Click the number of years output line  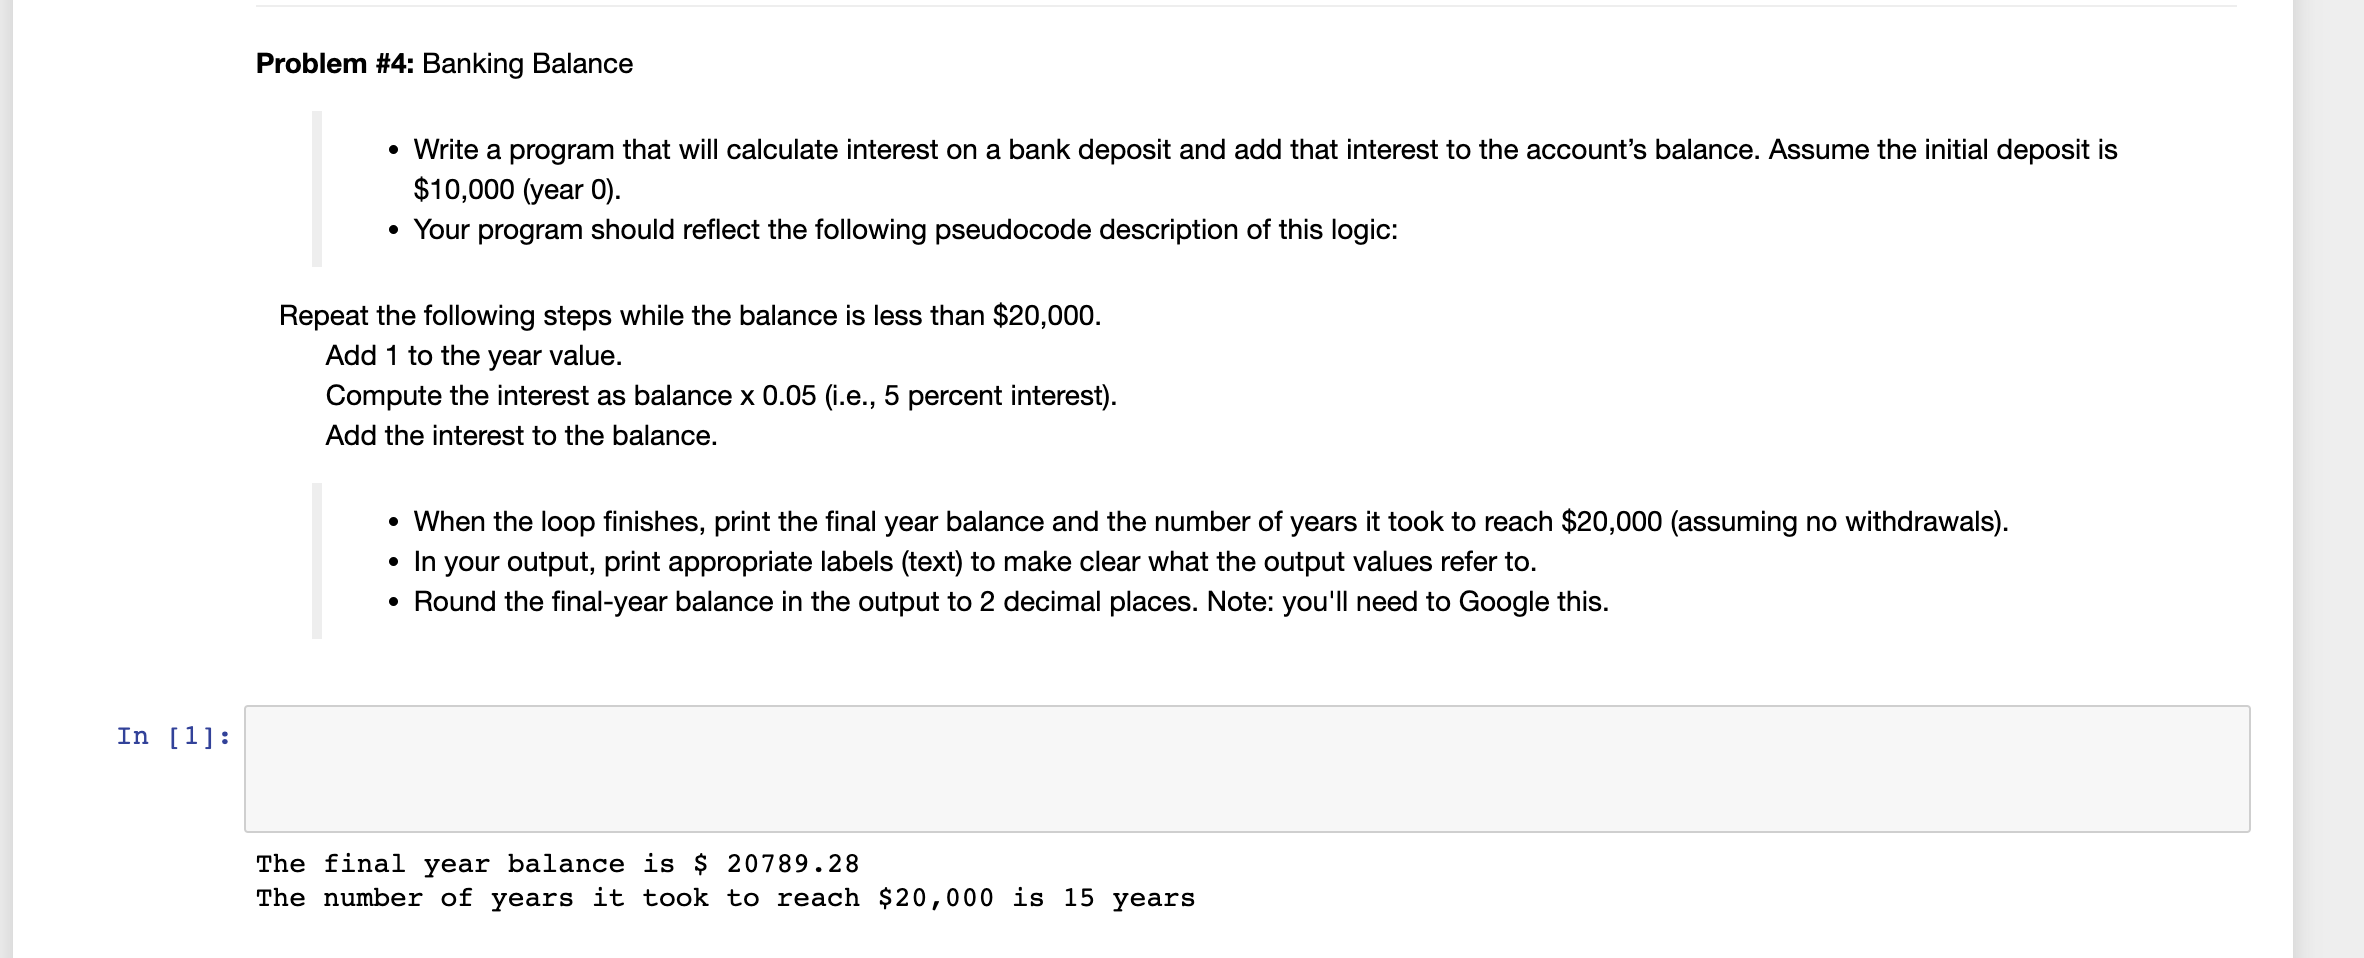coord(724,897)
